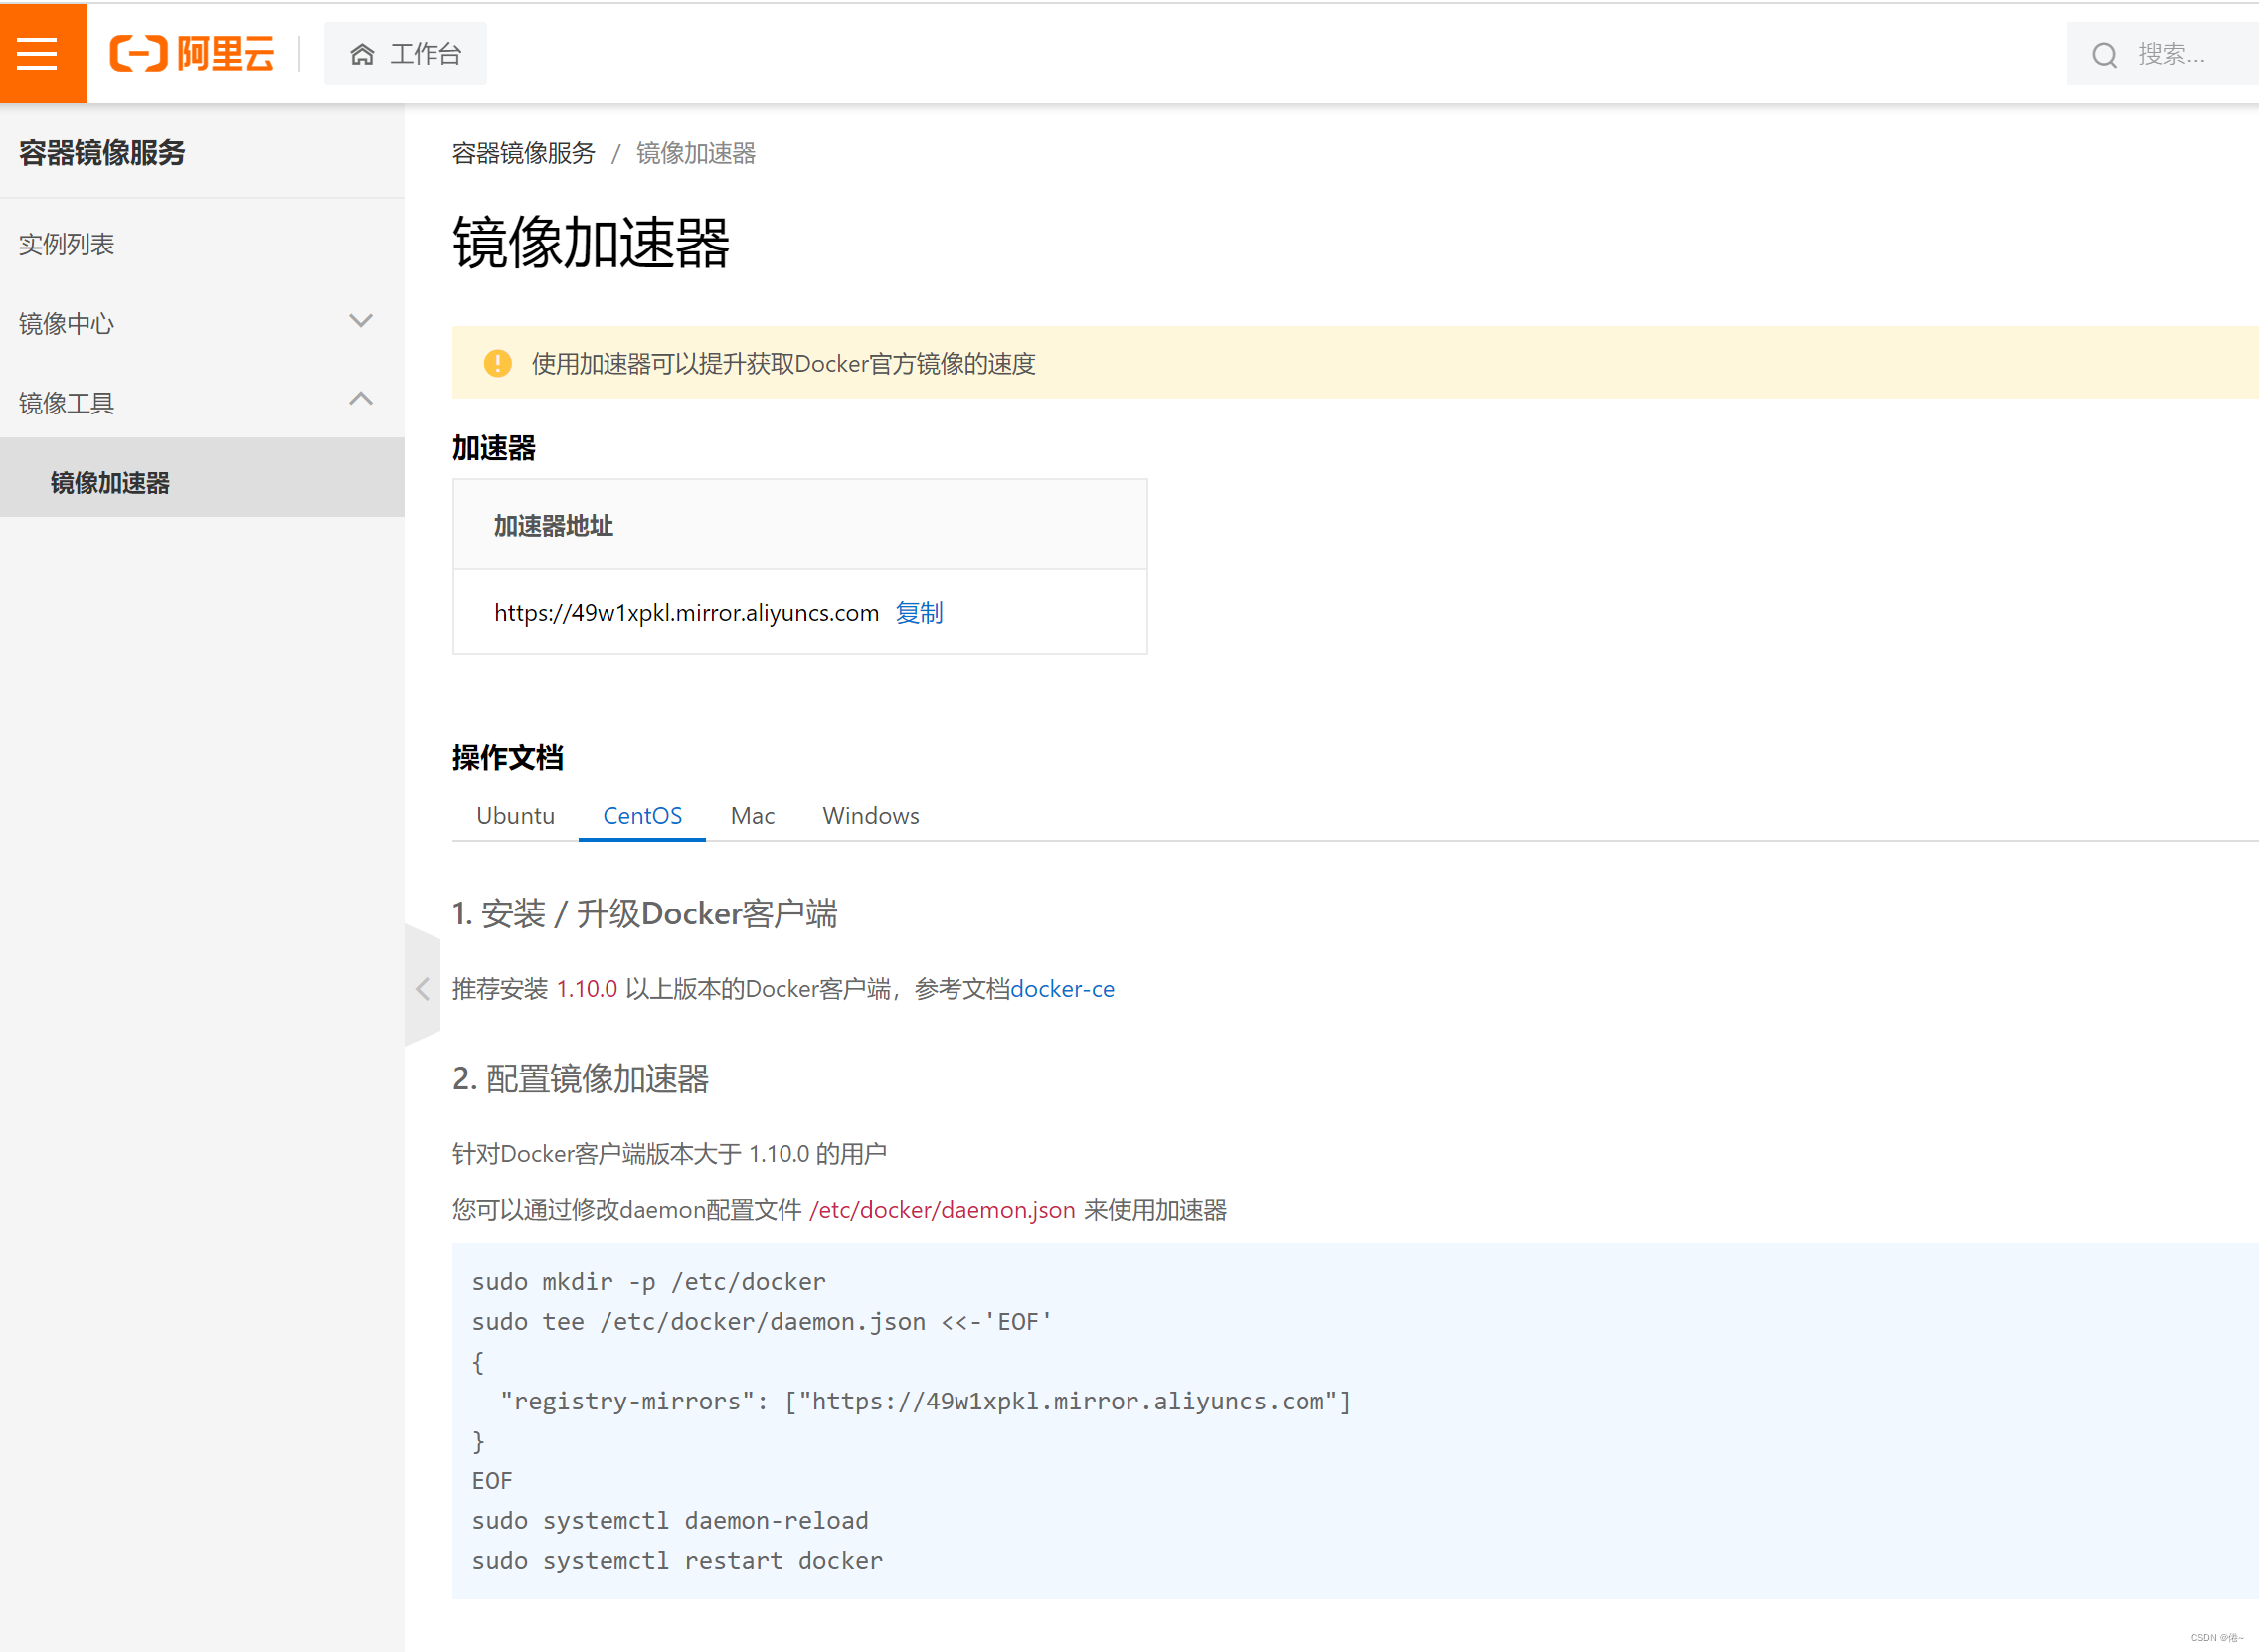Viewport: 2259px width, 1652px height.
Task: Switch to the Windows tab
Action: coord(871,816)
